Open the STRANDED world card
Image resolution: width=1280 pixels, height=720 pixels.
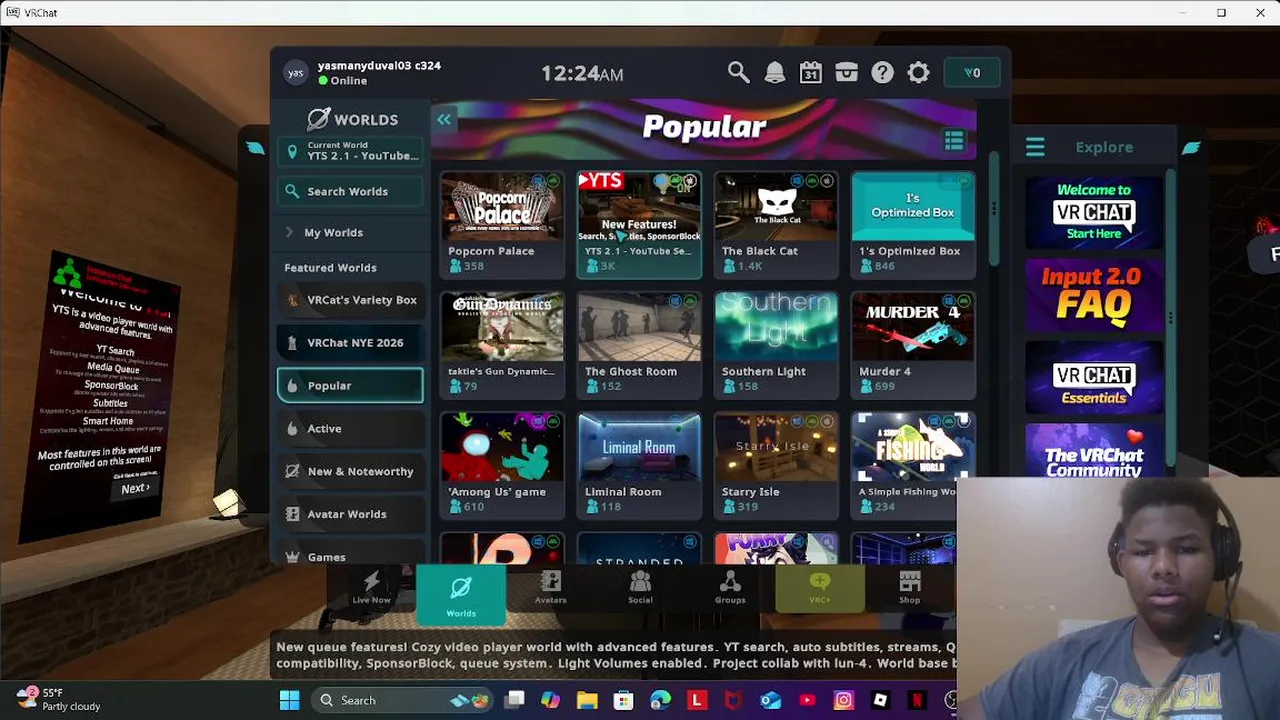639,549
